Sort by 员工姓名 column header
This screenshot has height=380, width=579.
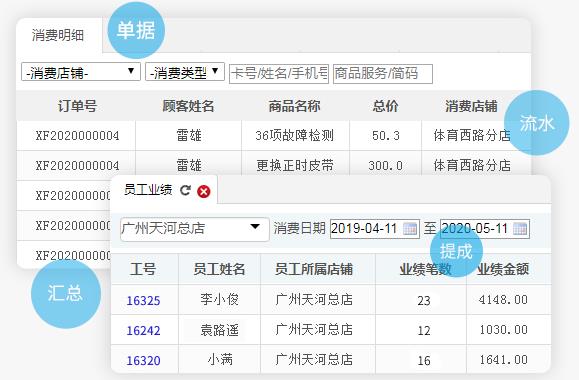coord(219,269)
